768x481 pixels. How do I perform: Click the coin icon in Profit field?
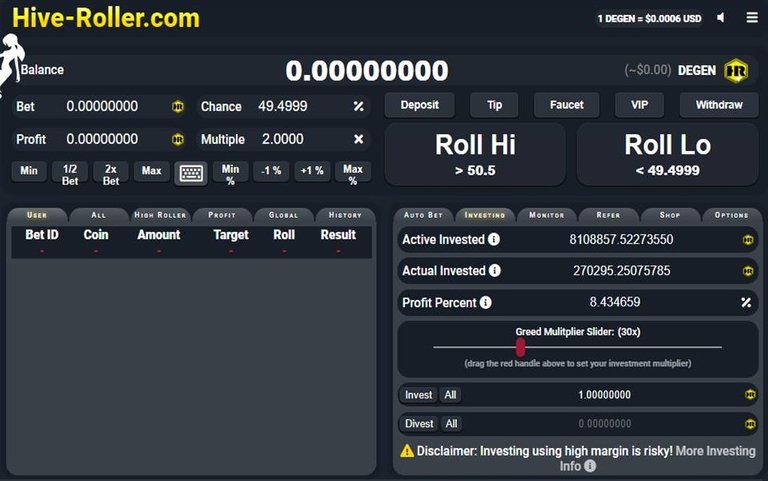(x=178, y=140)
